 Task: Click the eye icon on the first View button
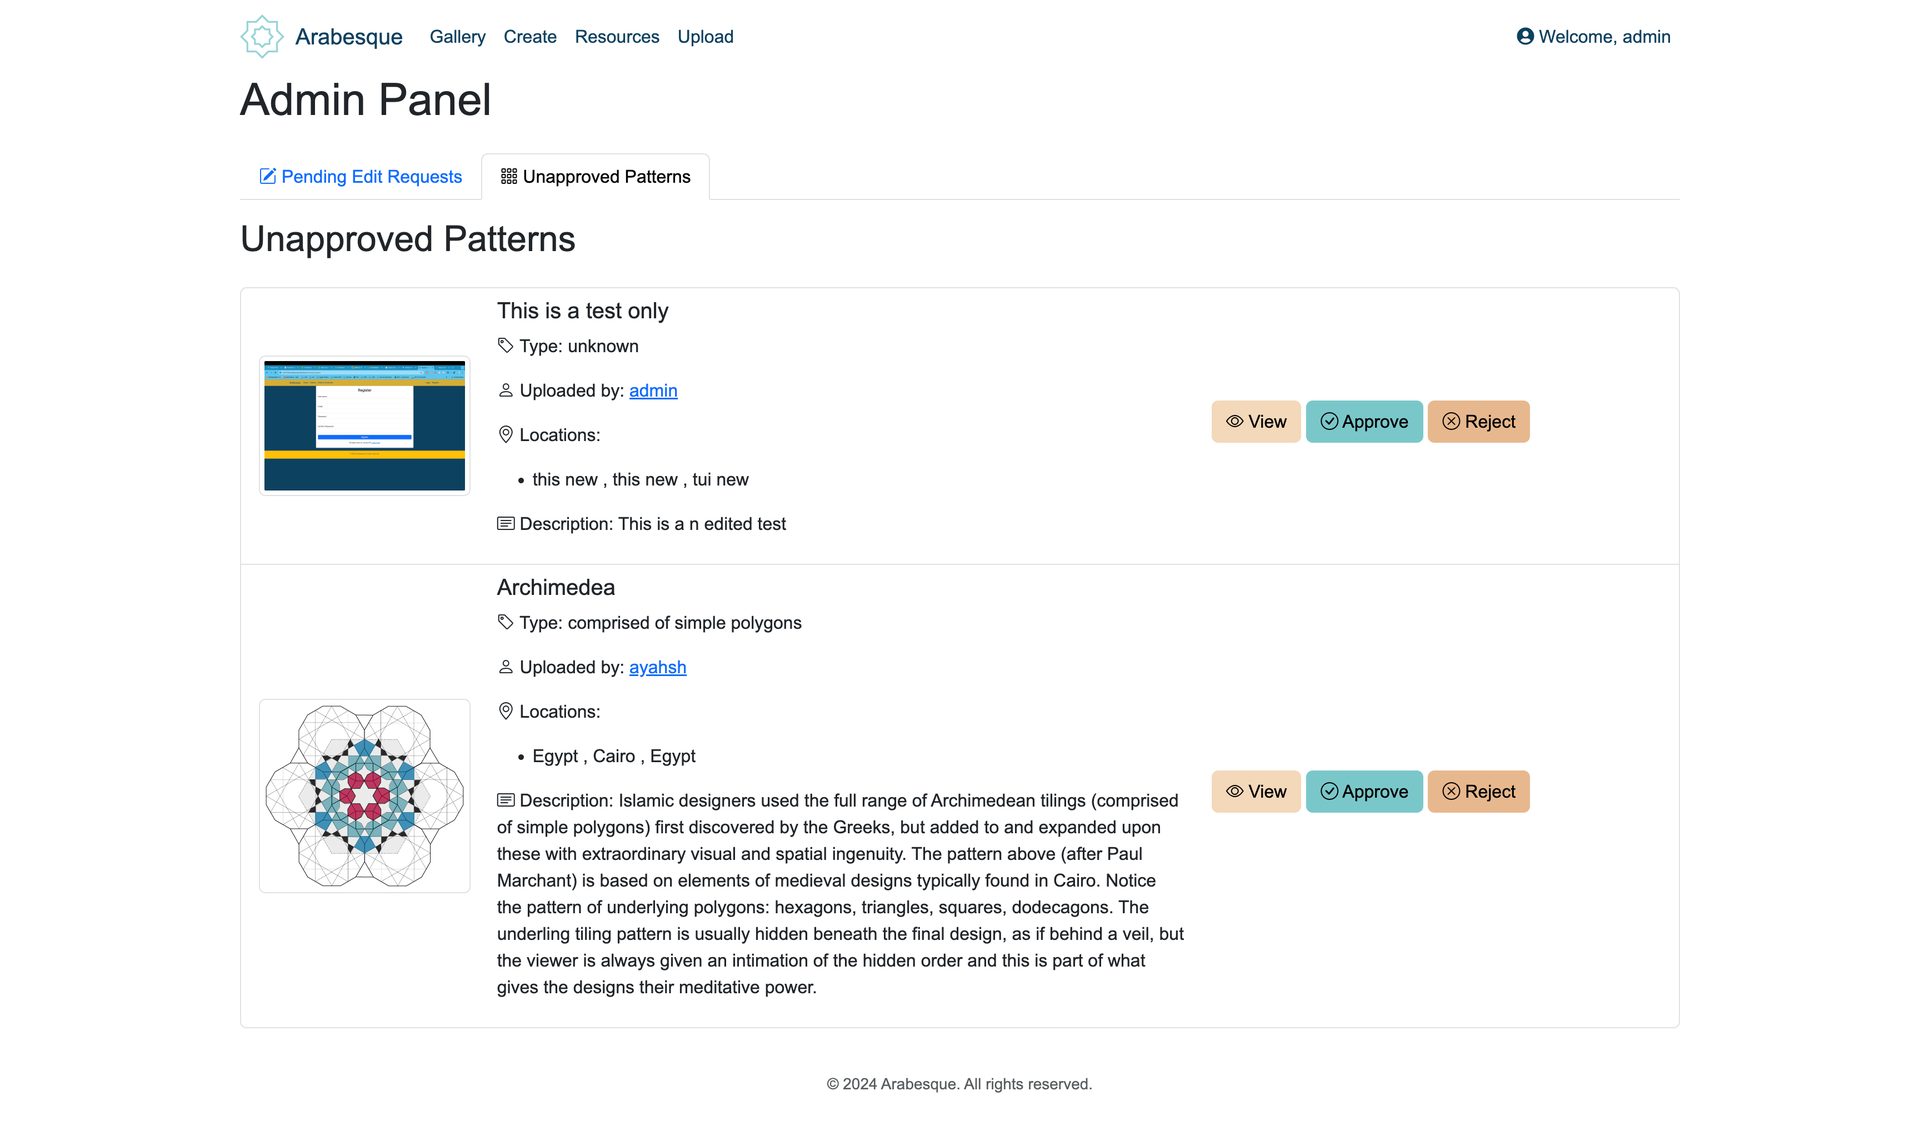[x=1235, y=422]
